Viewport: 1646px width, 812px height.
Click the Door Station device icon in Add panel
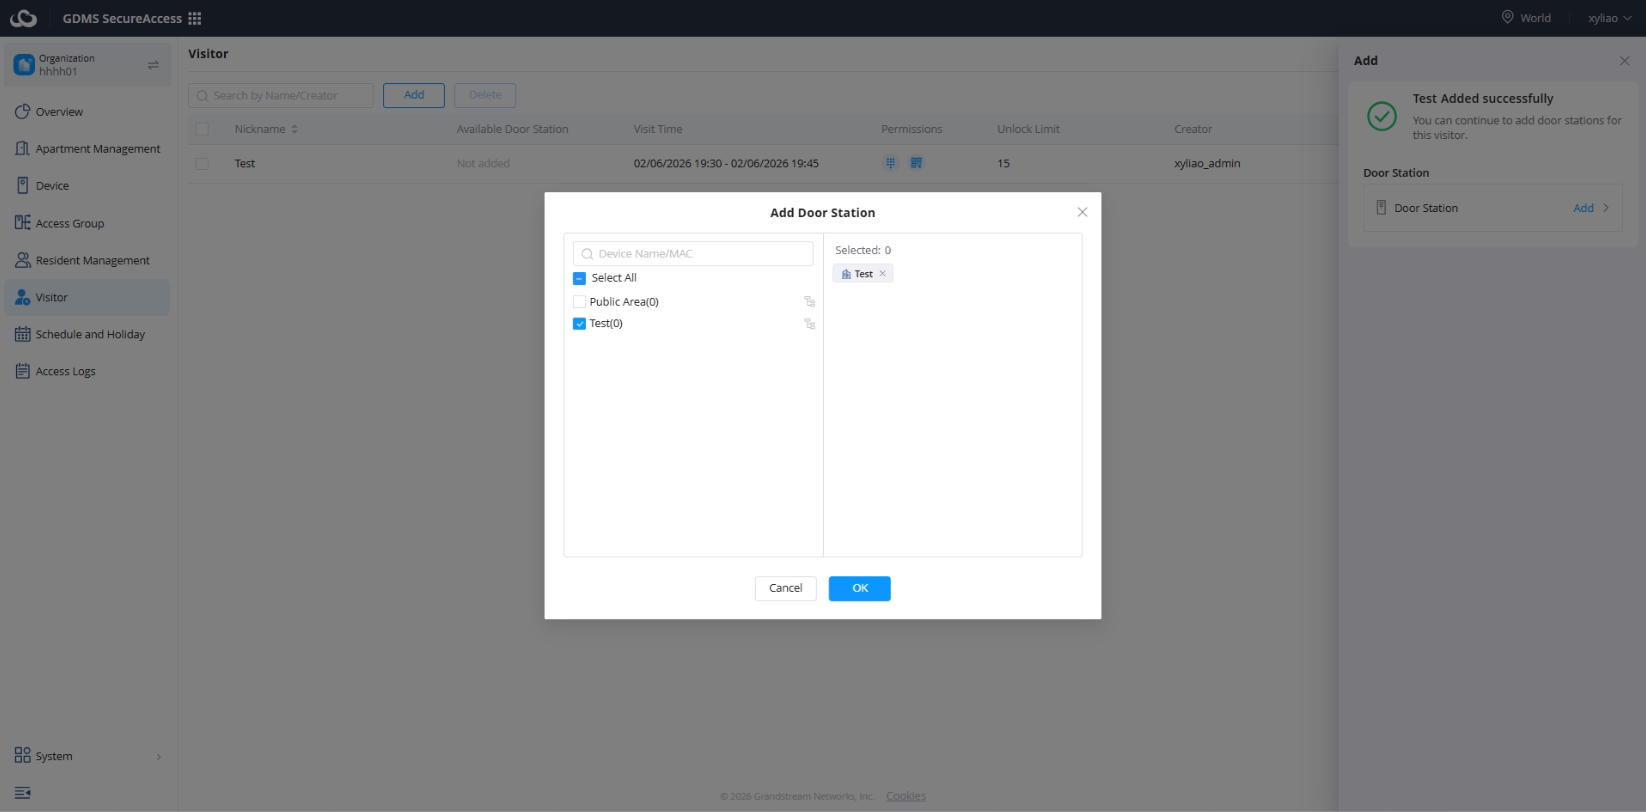click(x=1381, y=208)
